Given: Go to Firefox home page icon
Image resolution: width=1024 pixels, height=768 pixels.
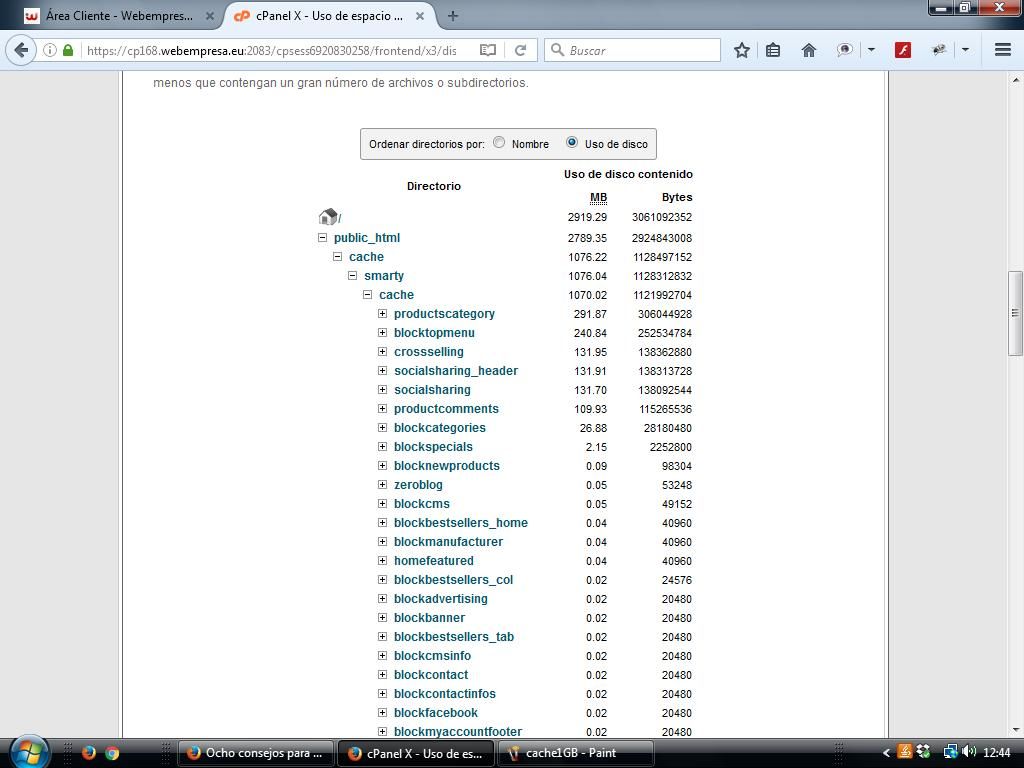Looking at the screenshot, I should coord(808,50).
